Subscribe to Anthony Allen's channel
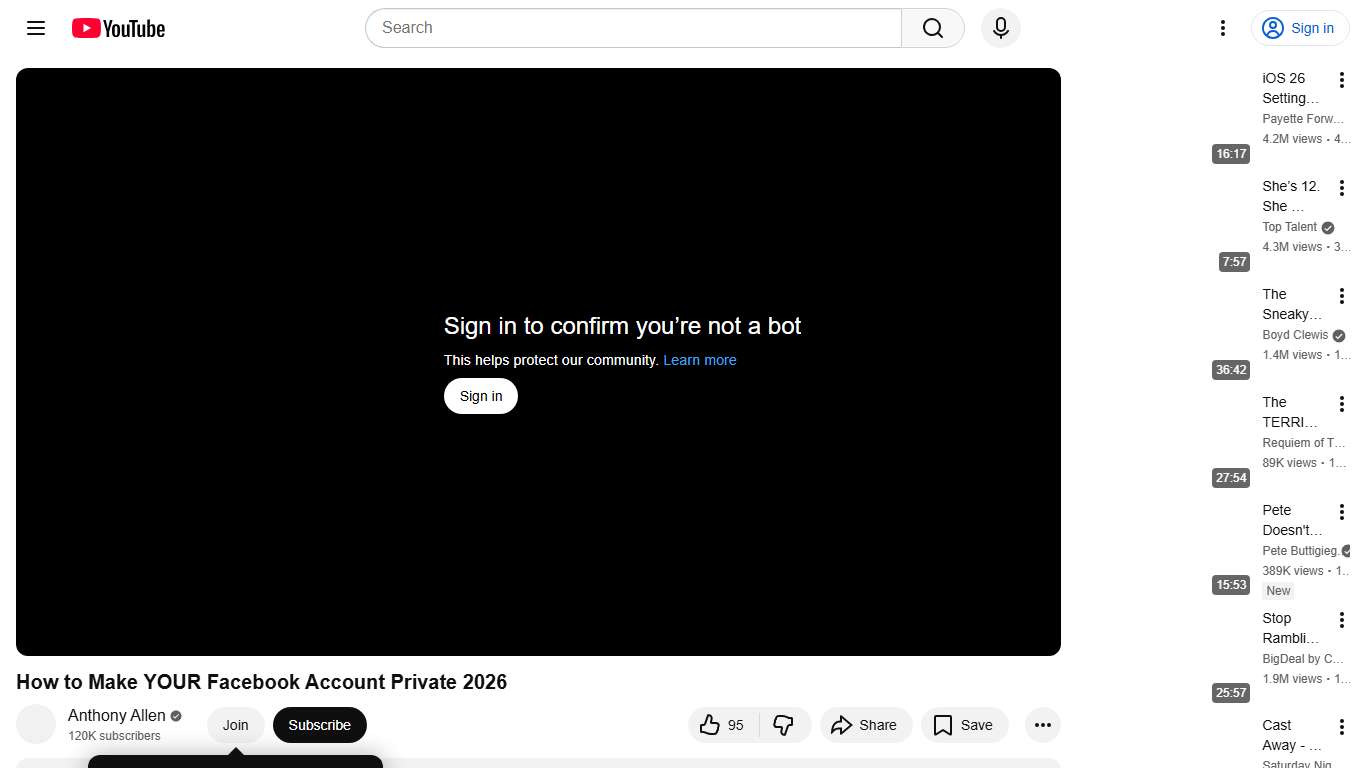 (319, 725)
